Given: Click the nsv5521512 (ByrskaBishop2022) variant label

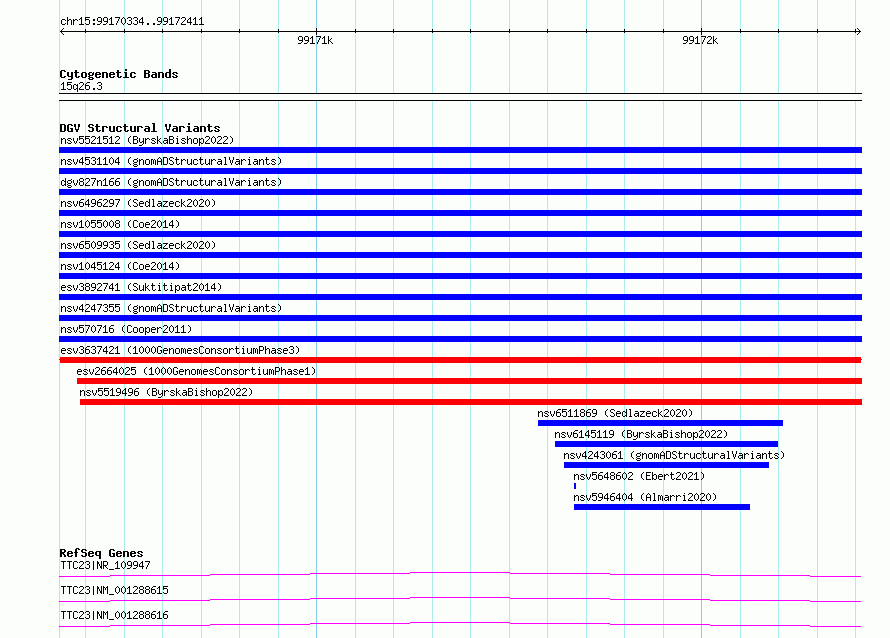Looking at the screenshot, I should point(146,140).
